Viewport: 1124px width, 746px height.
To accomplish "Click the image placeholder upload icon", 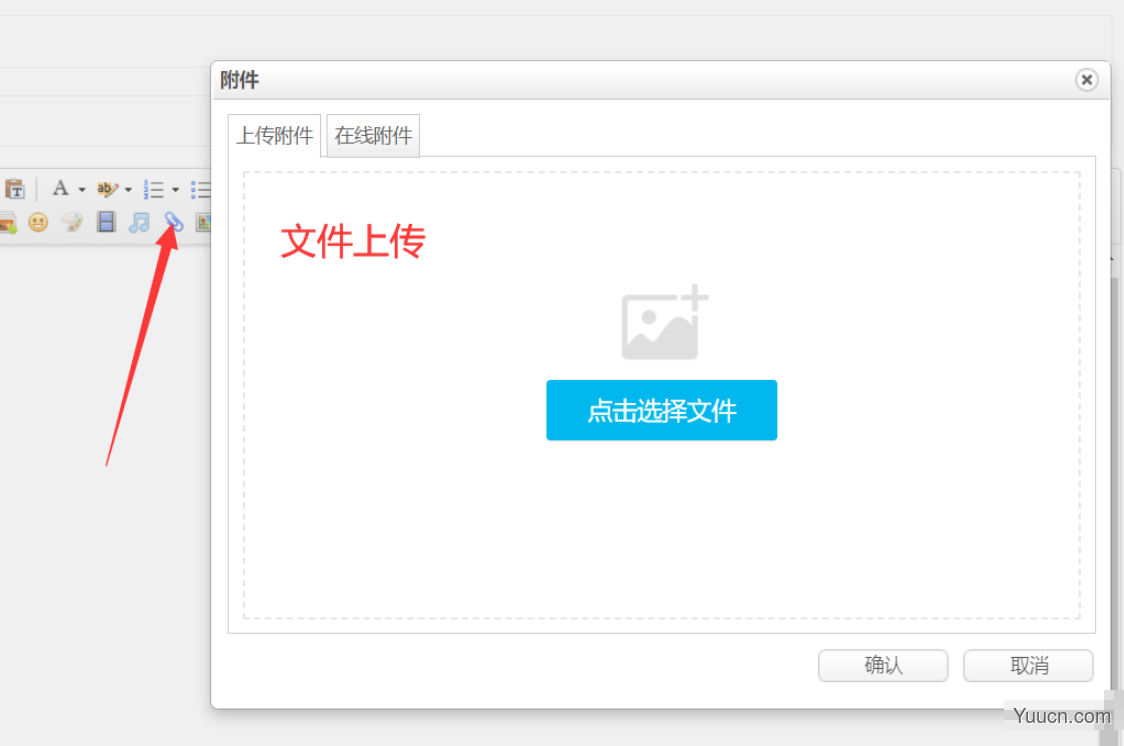I will pyautogui.click(x=665, y=322).
